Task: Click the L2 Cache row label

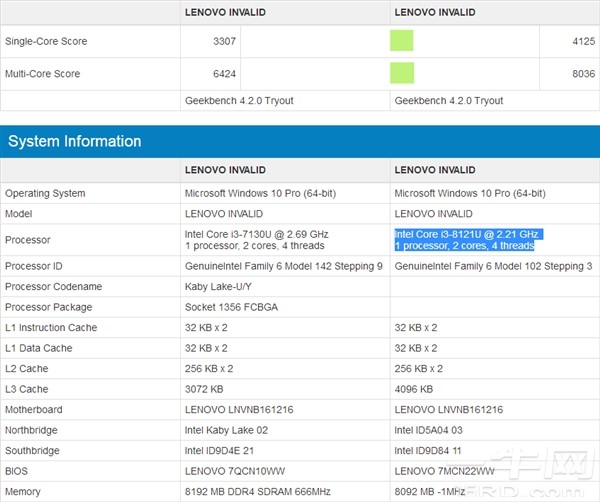Action: pyautogui.click(x=26, y=369)
